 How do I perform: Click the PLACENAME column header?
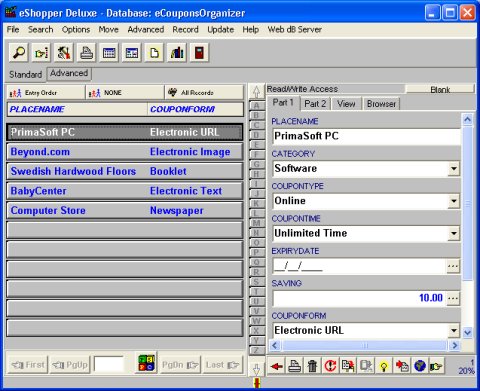click(x=77, y=109)
